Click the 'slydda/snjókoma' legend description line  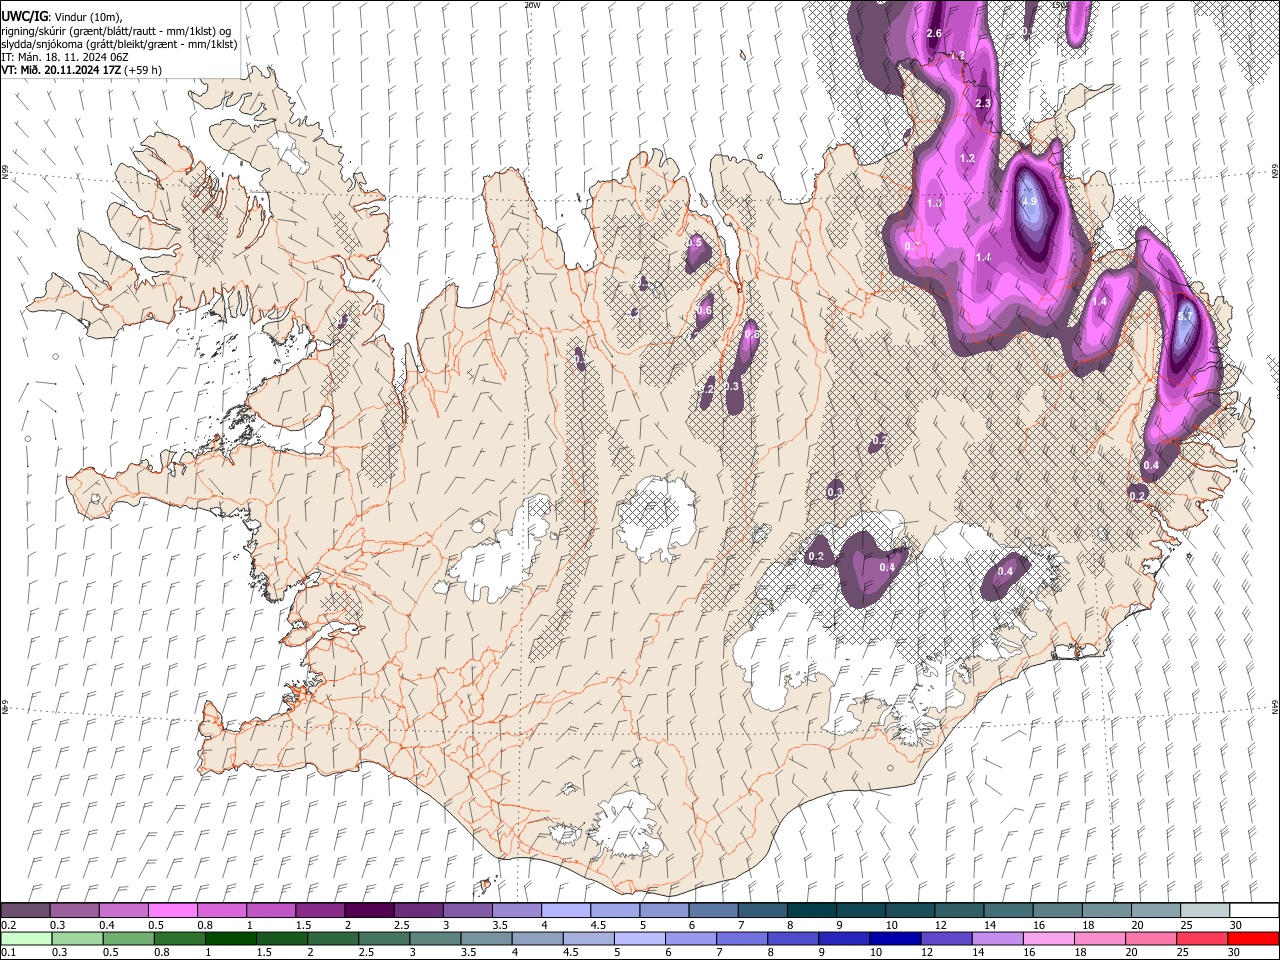tap(119, 44)
